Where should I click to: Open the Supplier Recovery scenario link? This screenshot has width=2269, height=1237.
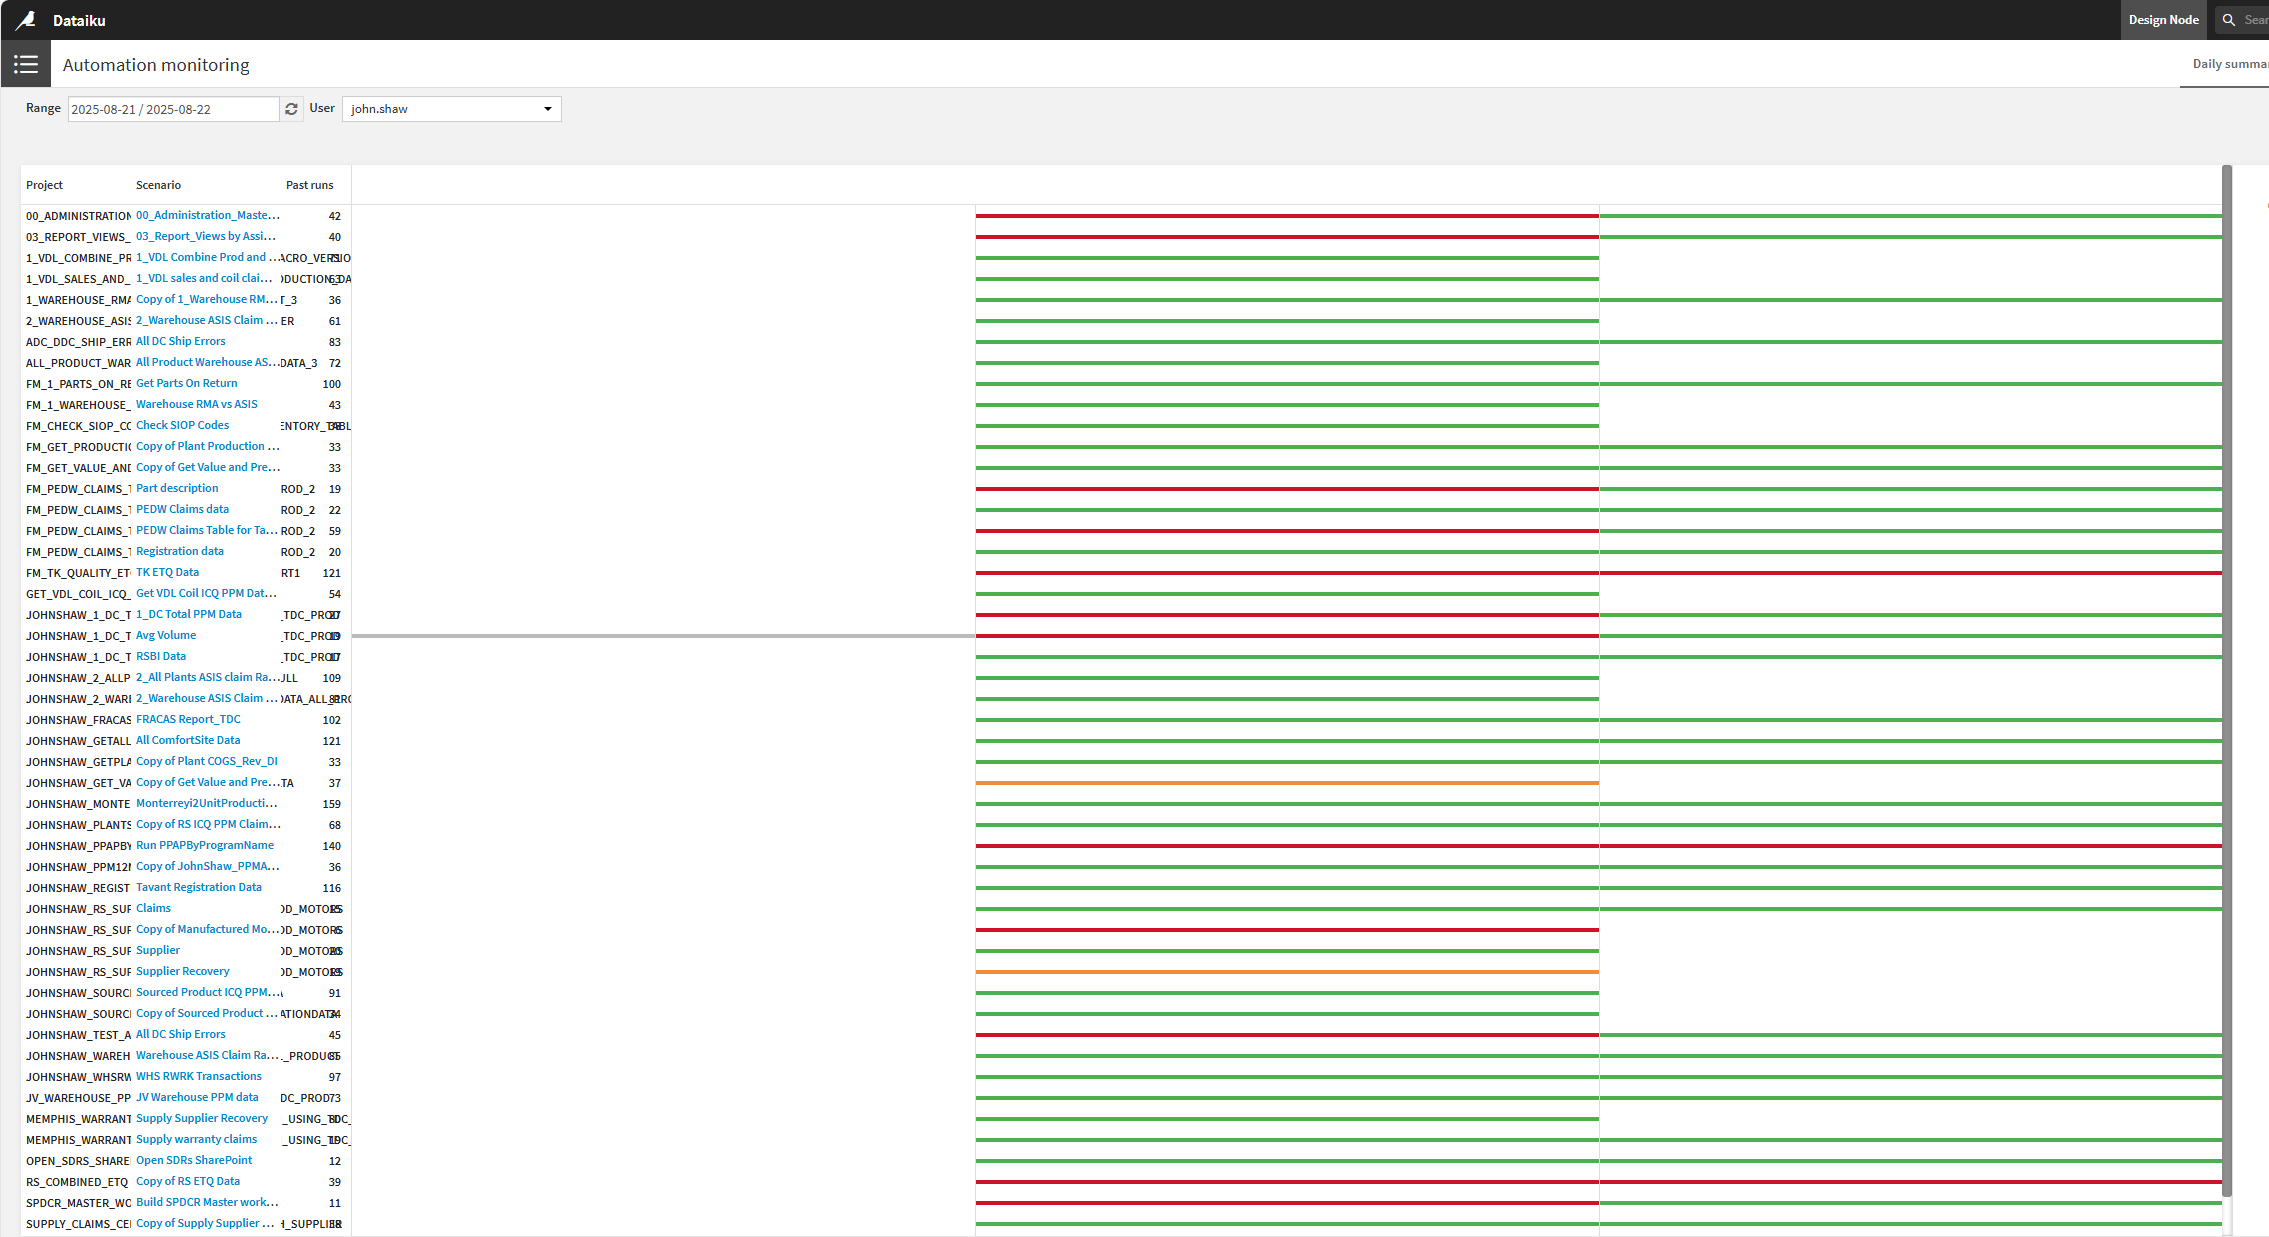(x=183, y=971)
